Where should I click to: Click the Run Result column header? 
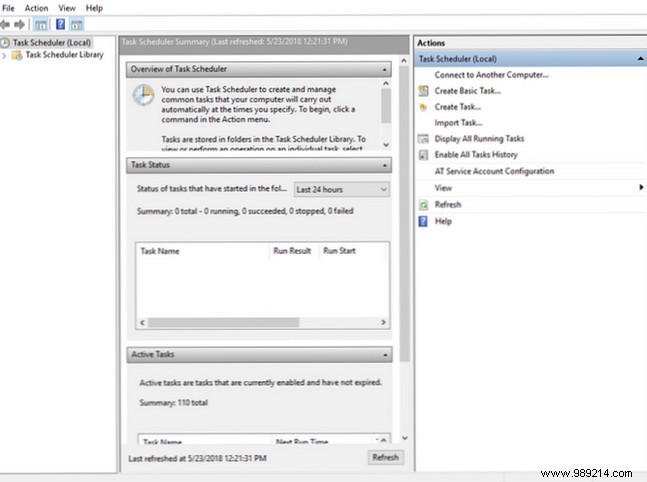pos(292,251)
